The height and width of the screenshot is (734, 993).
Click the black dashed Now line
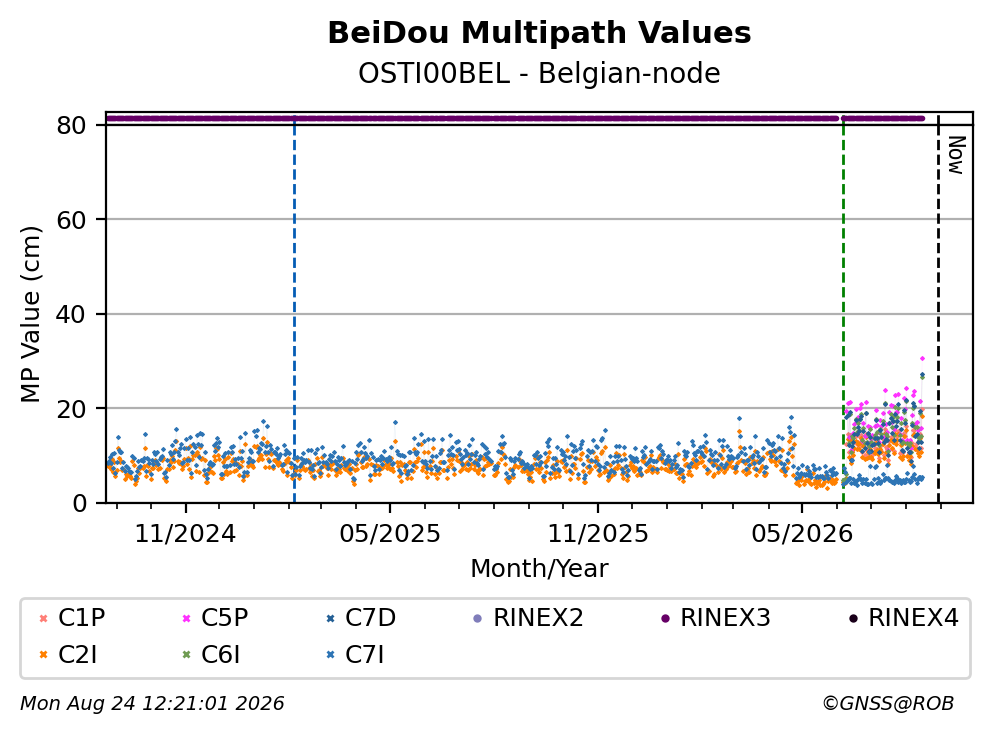tap(939, 310)
